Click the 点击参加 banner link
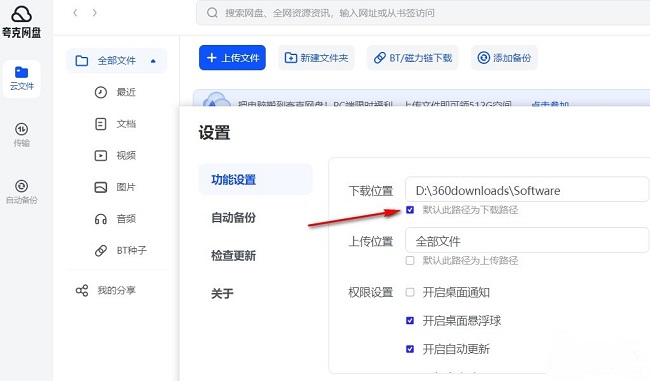This screenshot has height=381, width=650. pos(550,104)
